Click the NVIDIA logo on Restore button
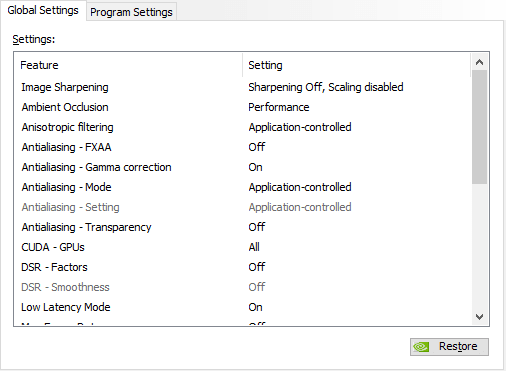This screenshot has width=506, height=371. coord(421,347)
